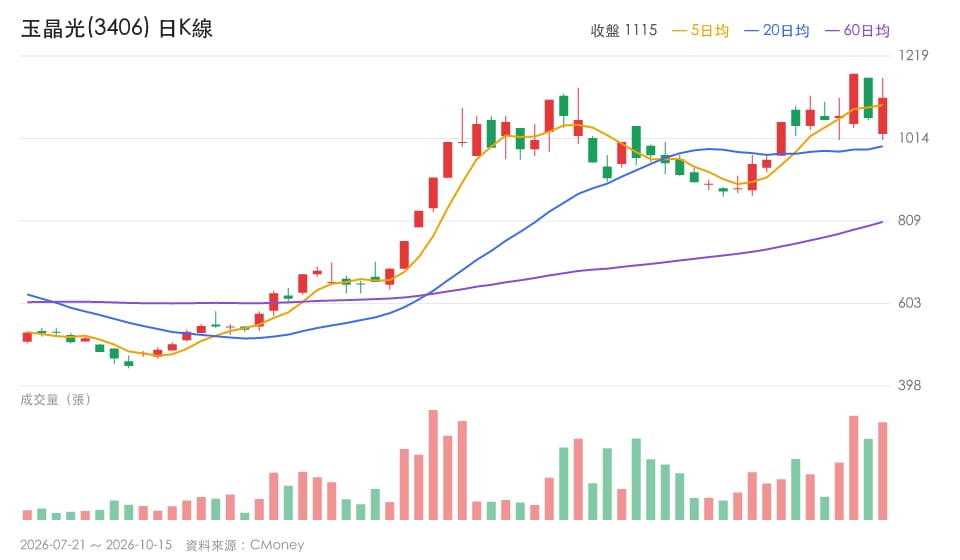This screenshot has width=960, height=560.
Task: Click the tallest volume bar in the chart
Action: (x=433, y=465)
